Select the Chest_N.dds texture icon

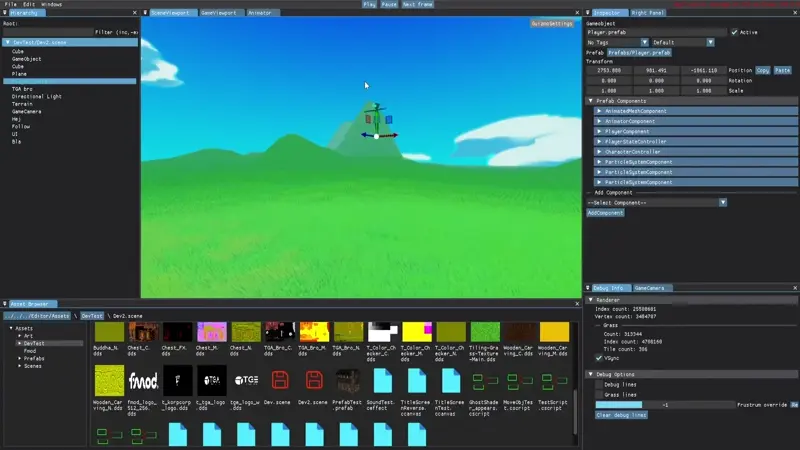[246, 332]
